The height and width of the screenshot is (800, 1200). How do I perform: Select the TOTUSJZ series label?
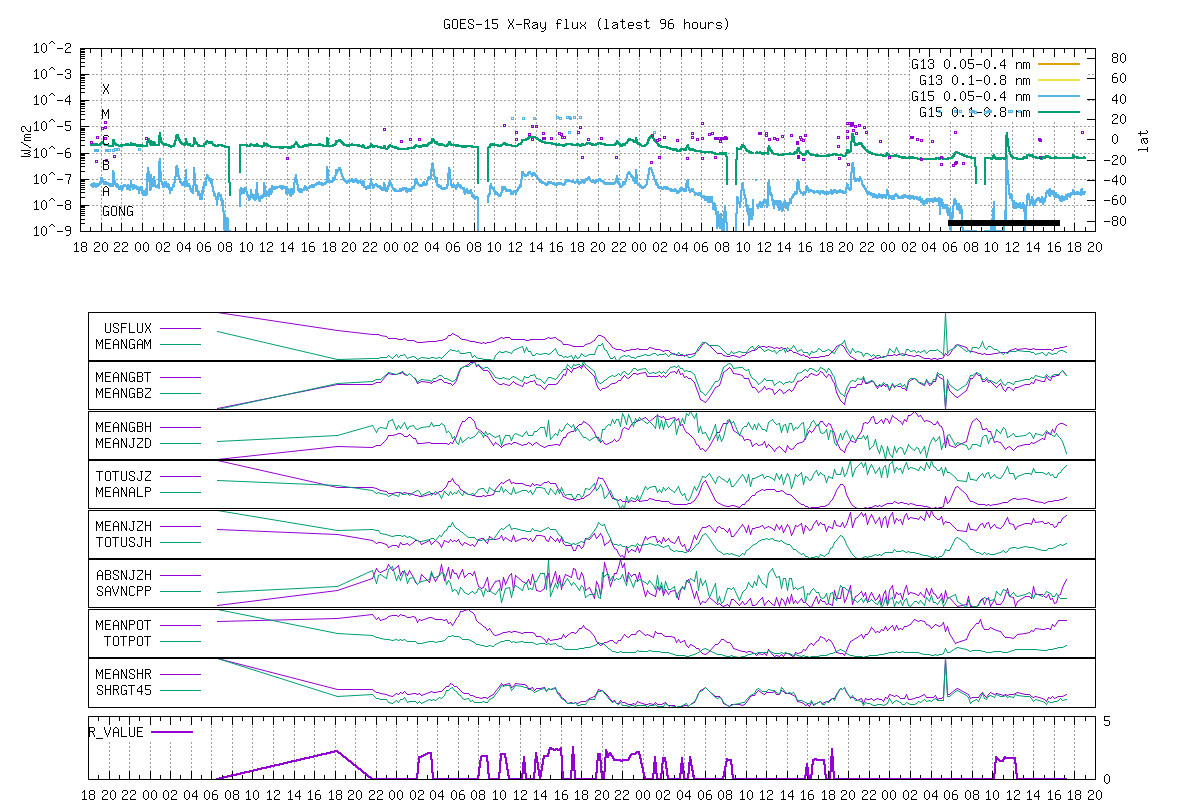coord(123,476)
